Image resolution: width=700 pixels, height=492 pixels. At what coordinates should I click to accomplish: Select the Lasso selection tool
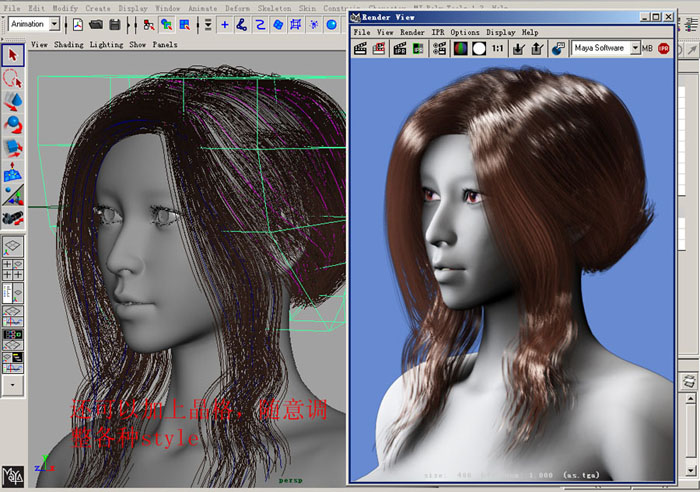coord(12,79)
